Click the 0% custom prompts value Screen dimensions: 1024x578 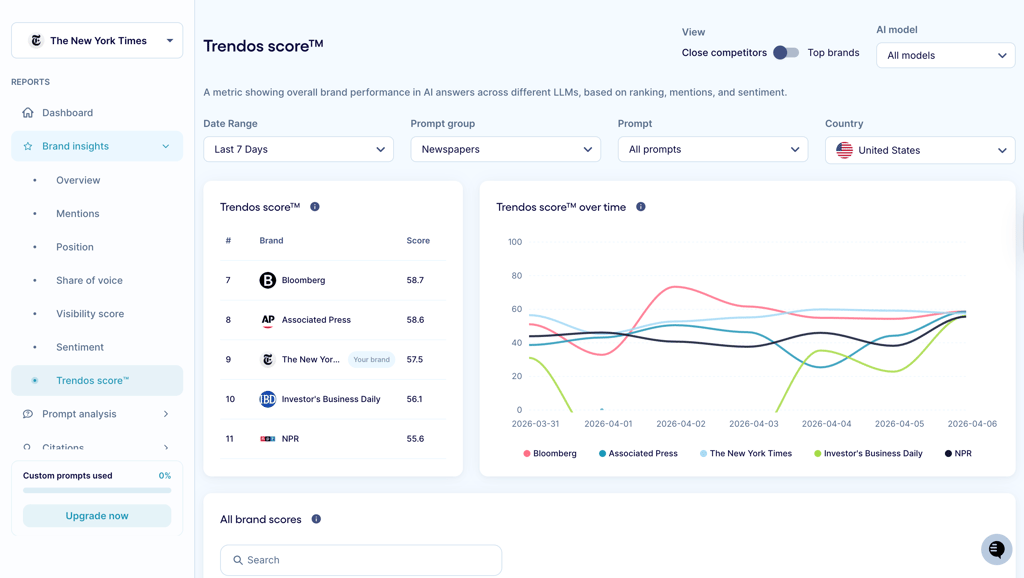[165, 476]
